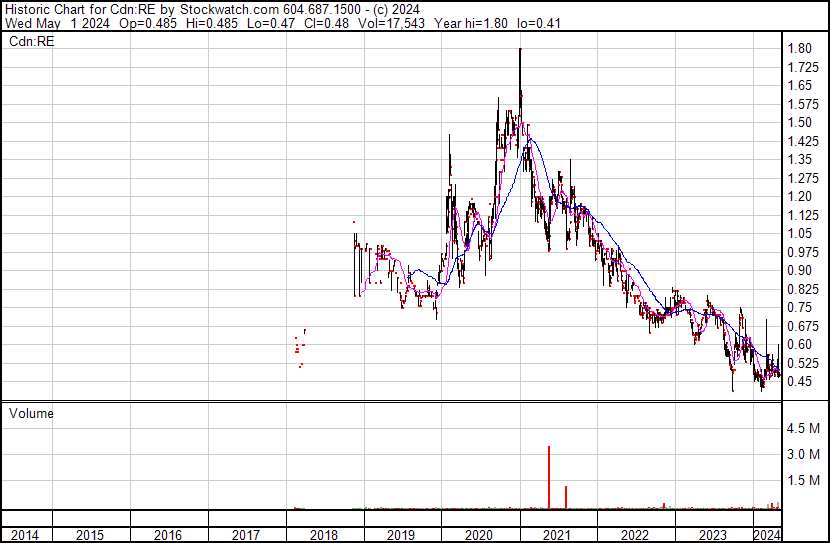Click the 'Op=0.485' open value

[148, 23]
